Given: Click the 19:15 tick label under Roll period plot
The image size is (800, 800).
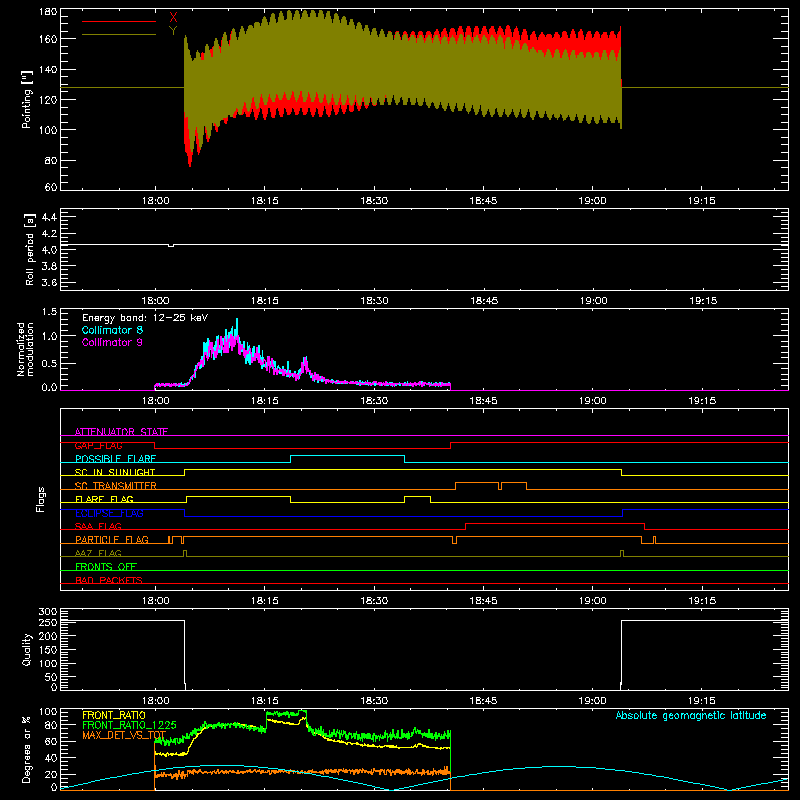Looking at the screenshot, I should point(703,301).
